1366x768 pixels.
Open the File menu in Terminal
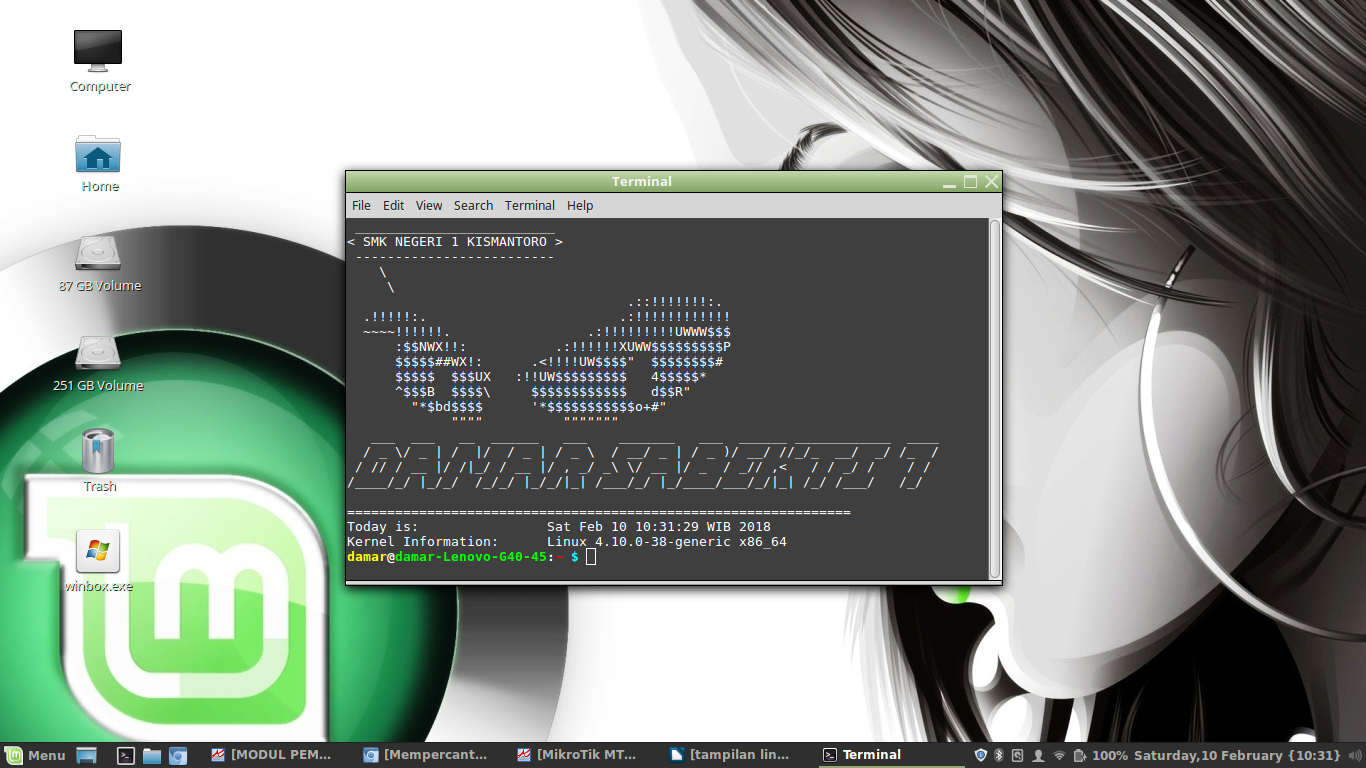pyautogui.click(x=361, y=205)
